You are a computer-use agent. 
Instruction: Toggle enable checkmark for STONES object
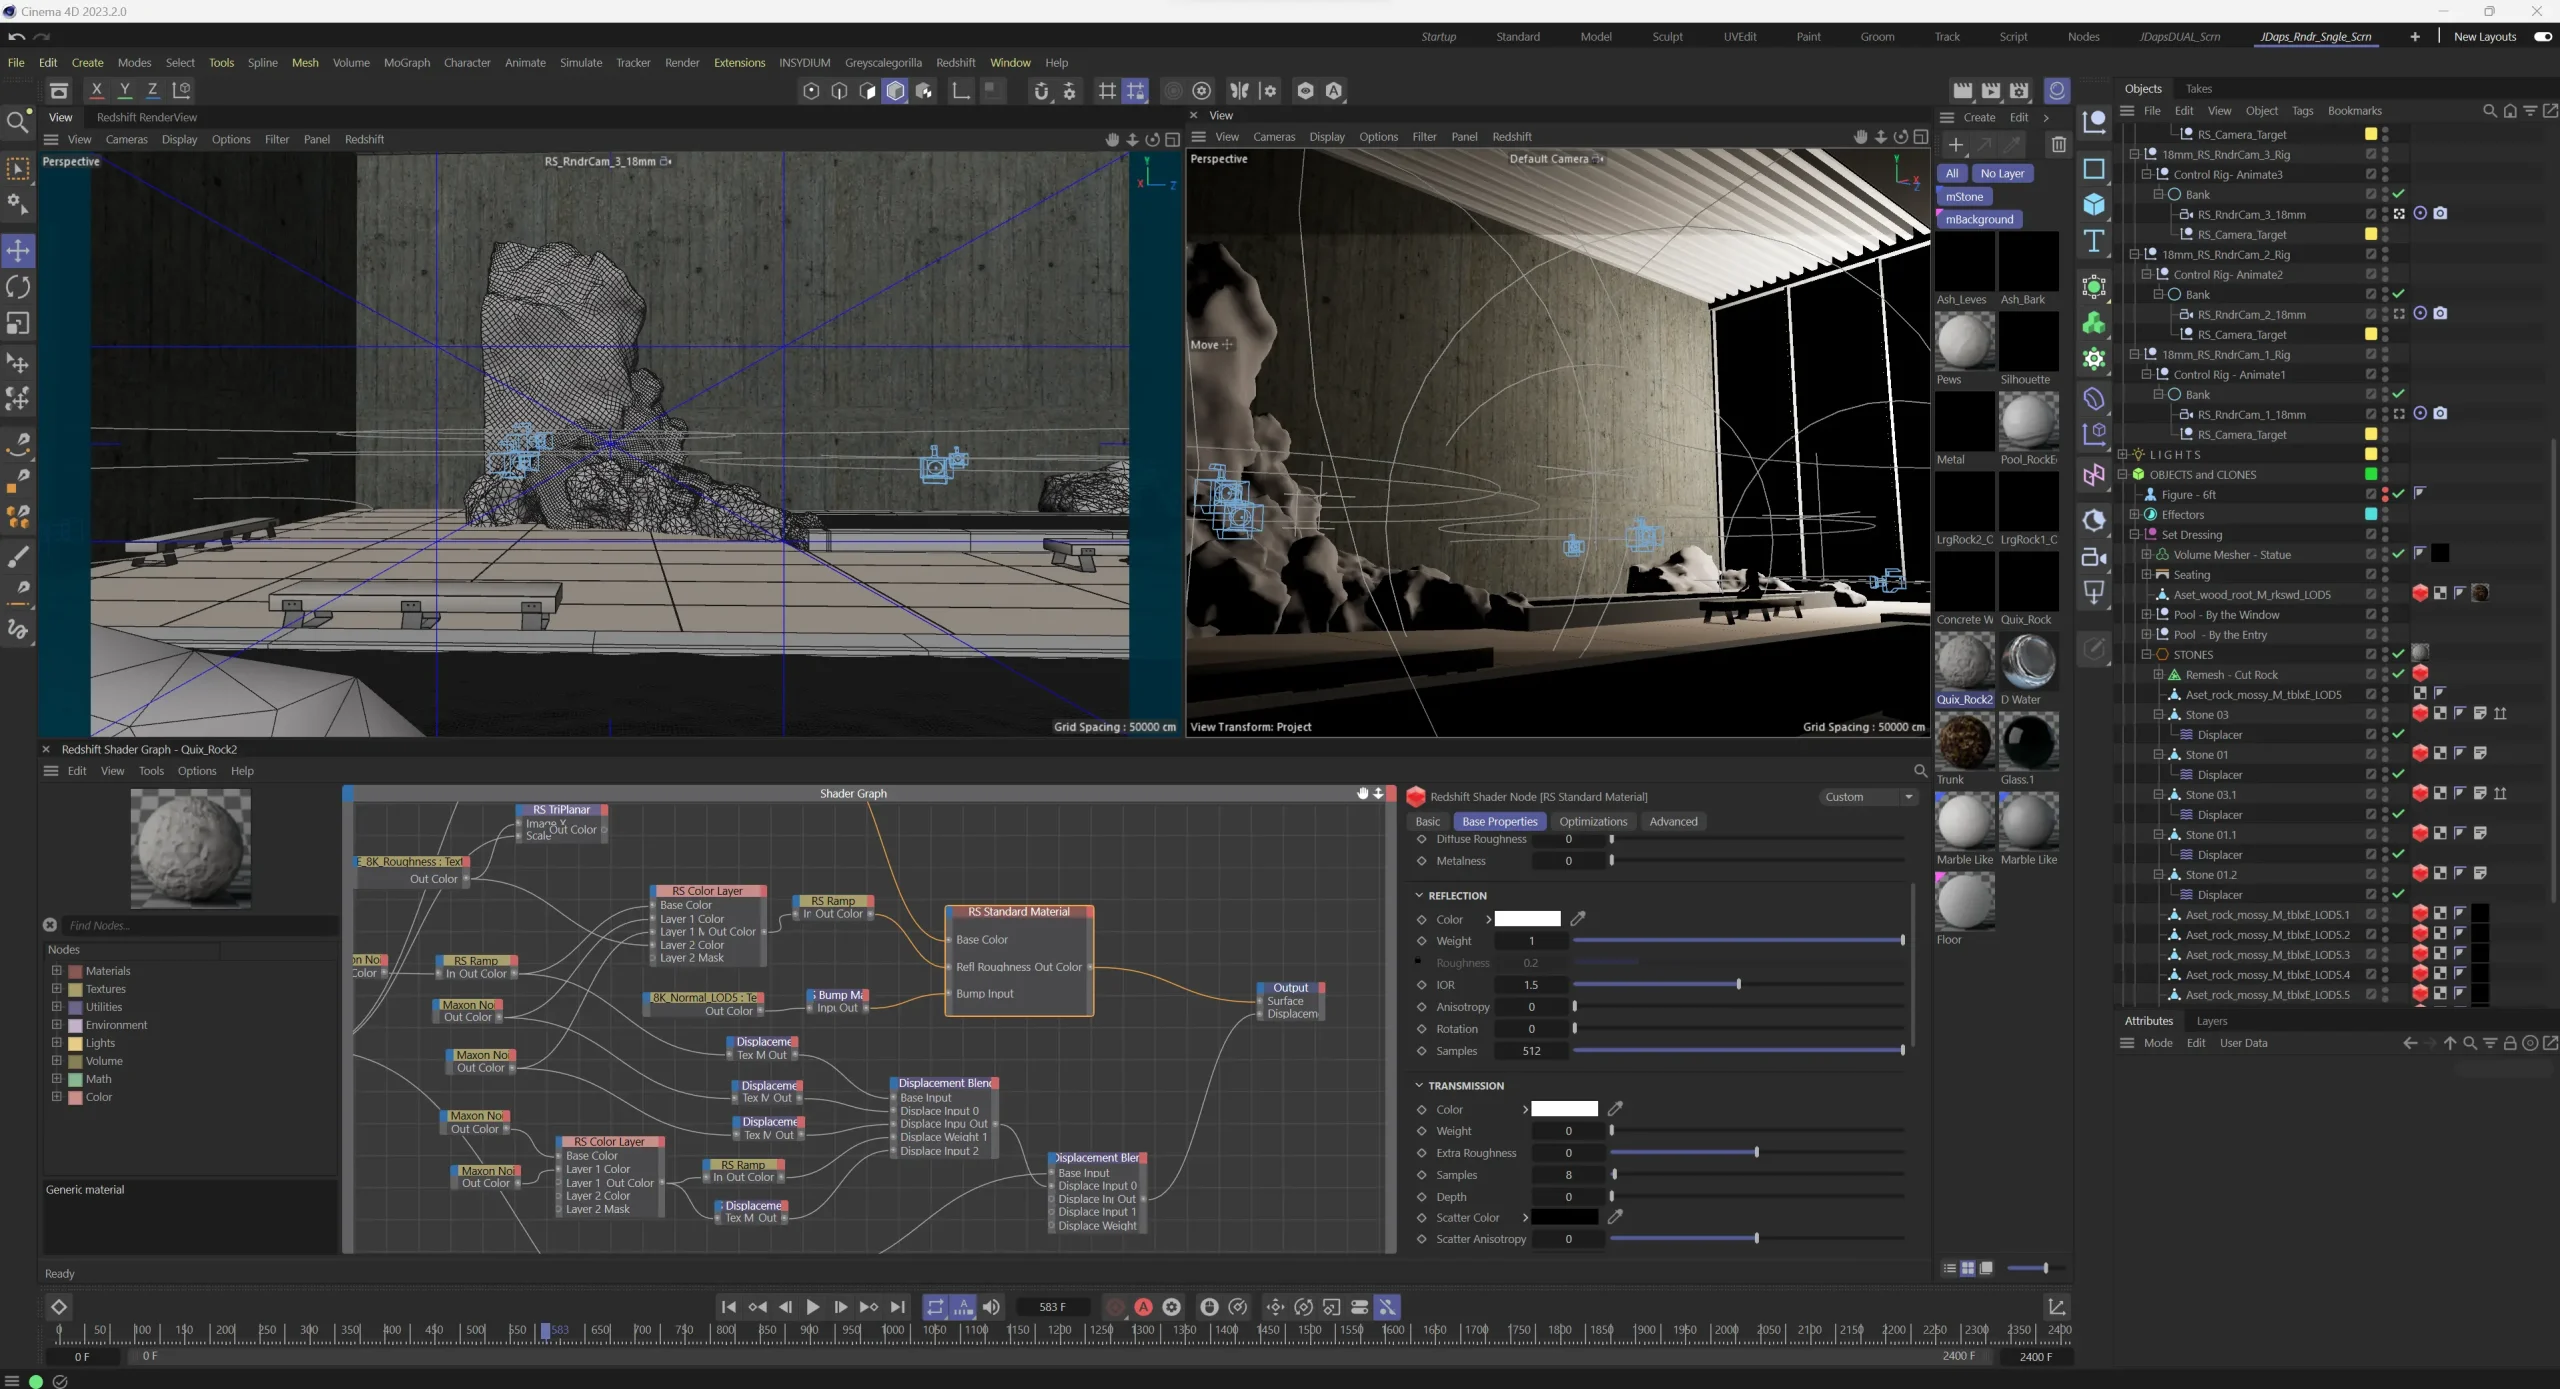(2398, 654)
